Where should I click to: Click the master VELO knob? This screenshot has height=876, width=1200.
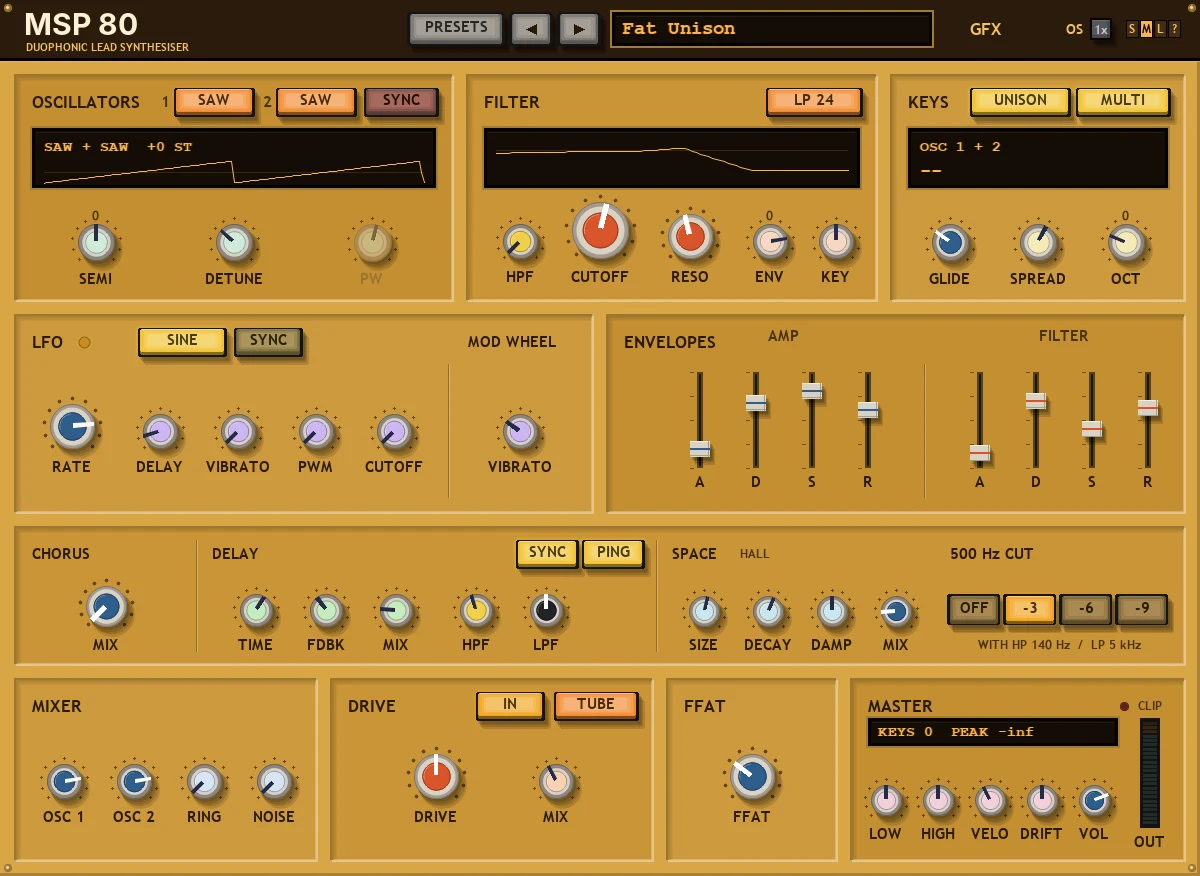pyautogui.click(x=990, y=800)
